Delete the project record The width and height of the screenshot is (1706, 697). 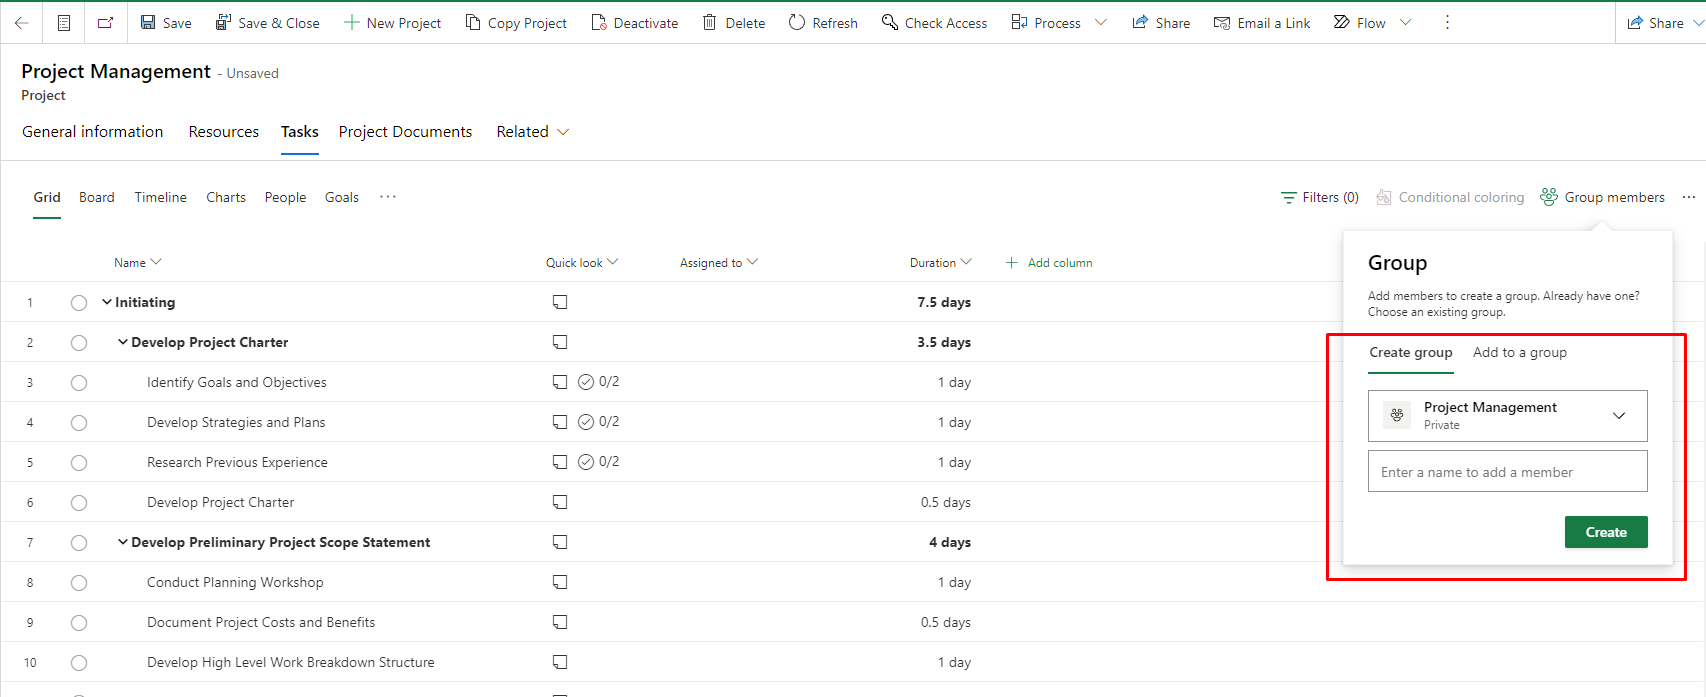[x=734, y=22]
